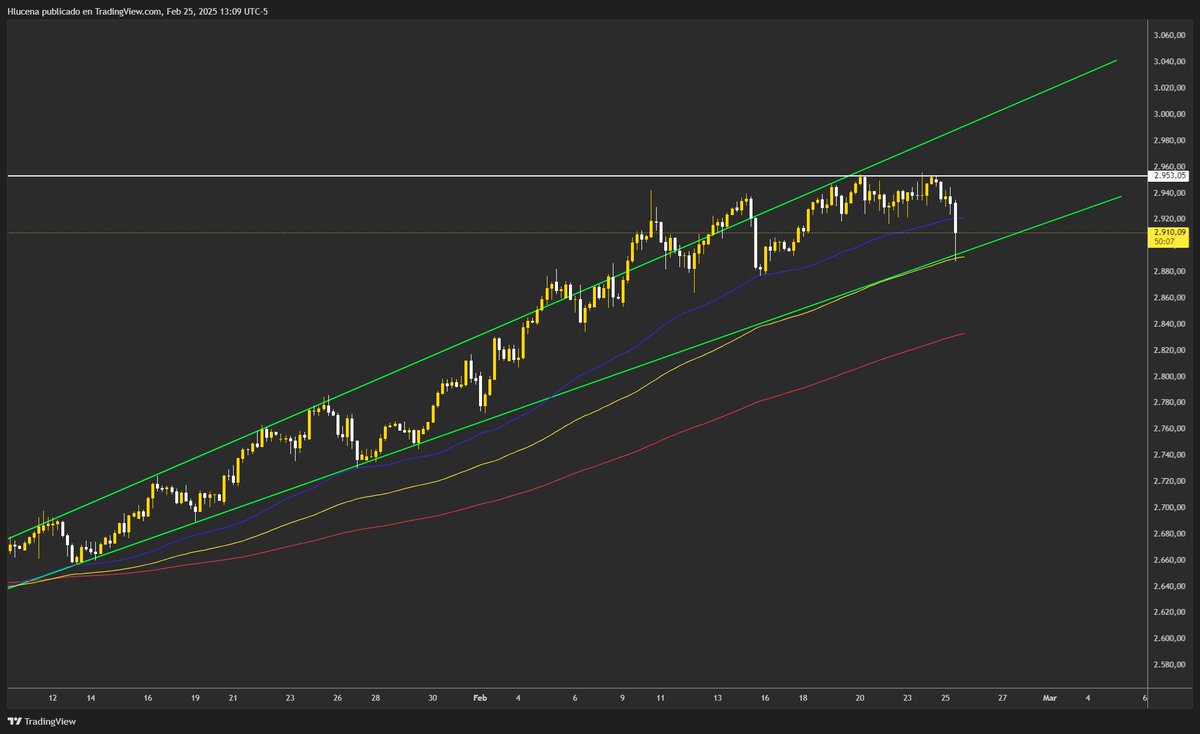The width and height of the screenshot is (1200, 734).
Task: Click the current price label 2.910,09
Action: pyautogui.click(x=1168, y=232)
